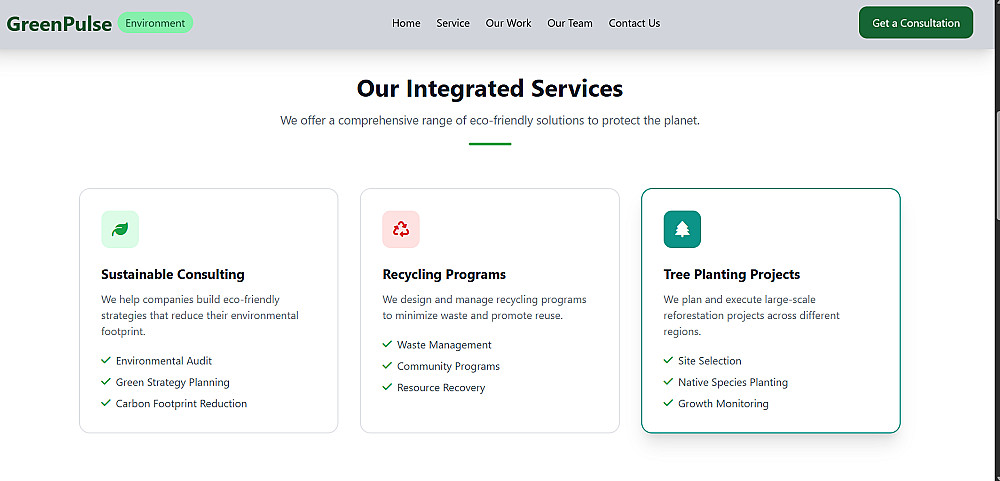Viewport: 1000px width, 481px height.
Task: Select Our Team in the navigation
Action: click(x=570, y=23)
